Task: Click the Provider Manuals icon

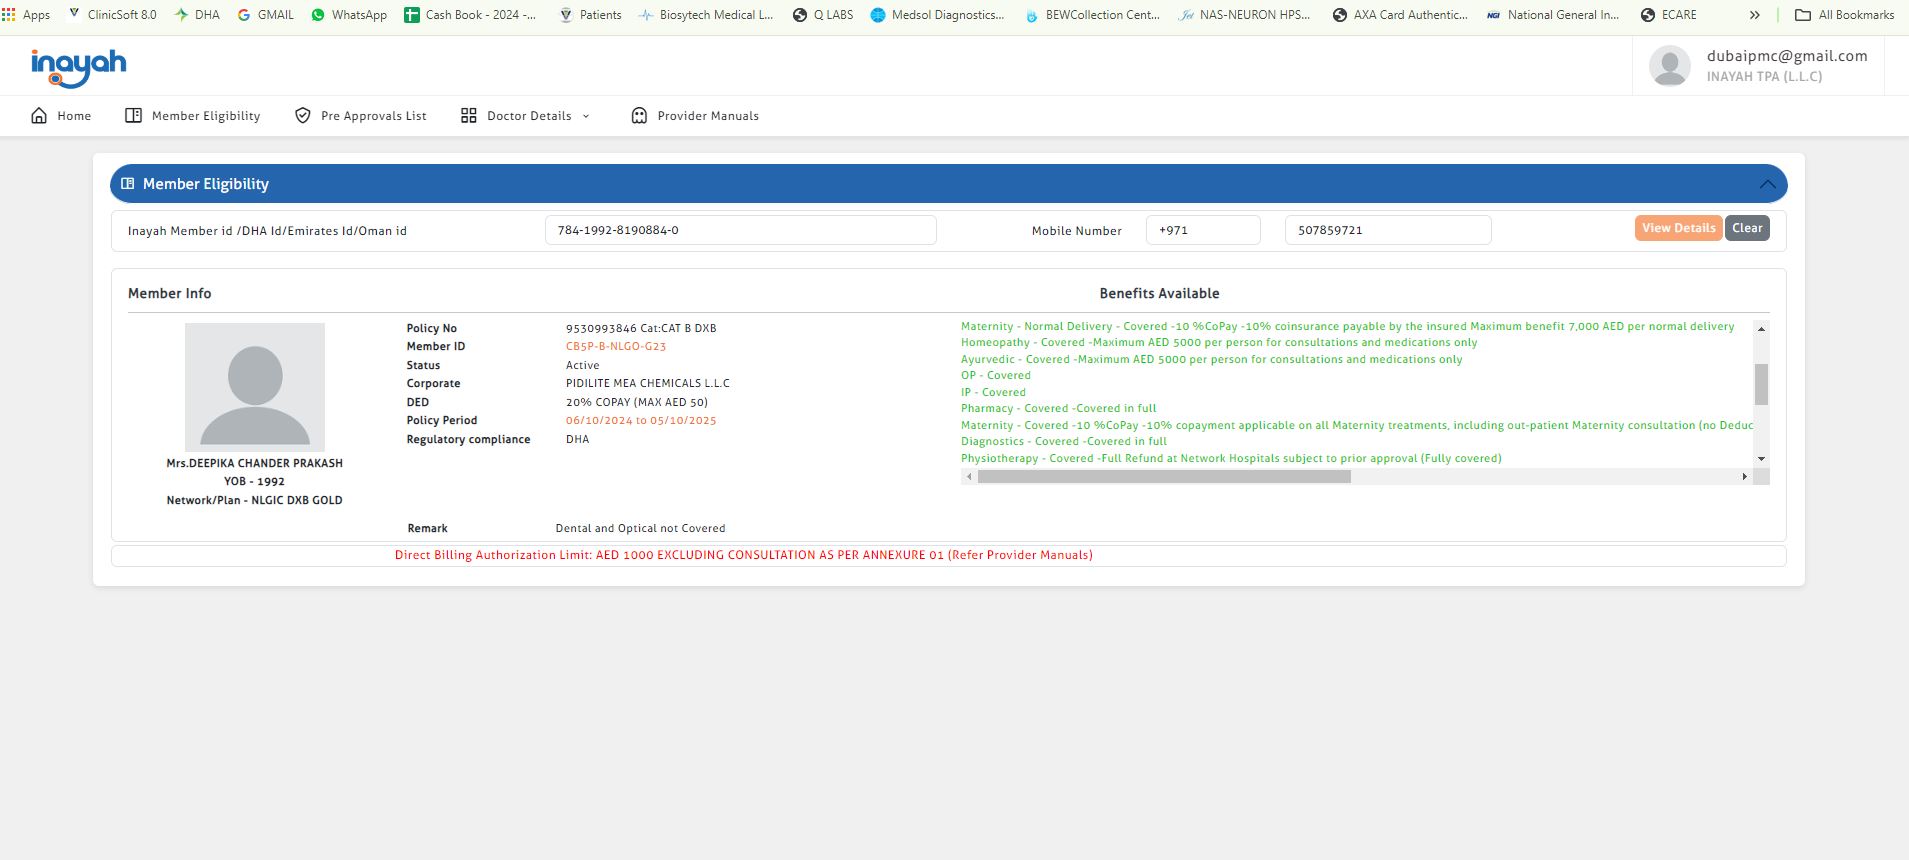Action: tap(639, 116)
